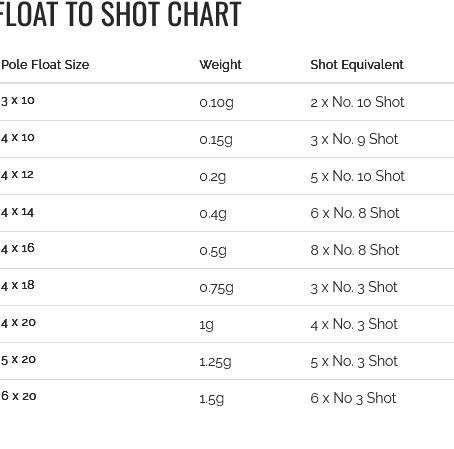Click the 2 x No. 10 Shot cell
The width and height of the screenshot is (454, 449).
coord(357,102)
